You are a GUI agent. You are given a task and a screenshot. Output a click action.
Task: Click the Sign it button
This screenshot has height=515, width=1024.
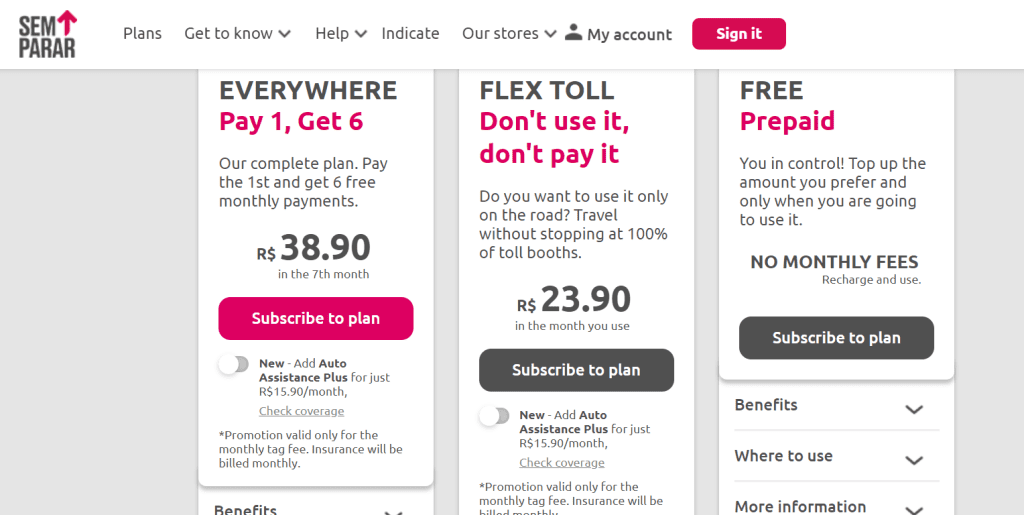738,34
